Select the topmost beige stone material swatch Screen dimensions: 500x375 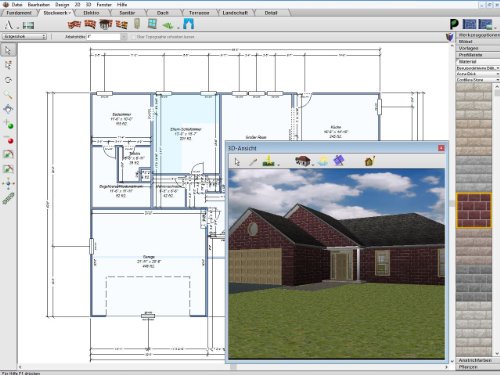pyautogui.click(x=474, y=102)
